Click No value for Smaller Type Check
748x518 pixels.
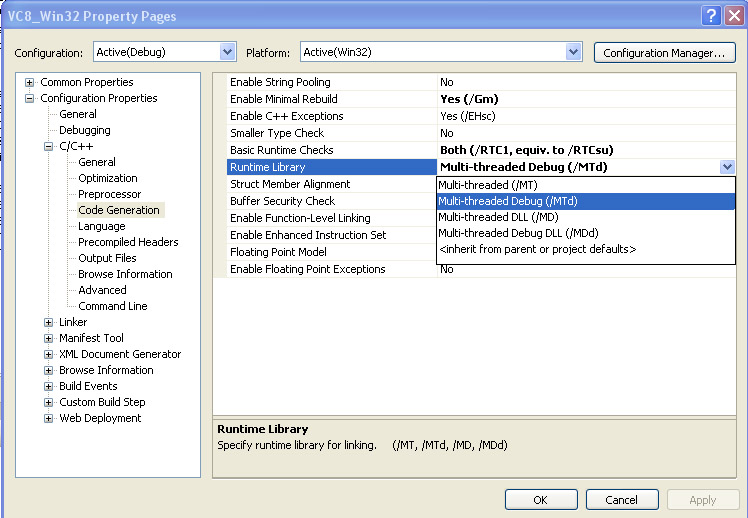click(447, 133)
